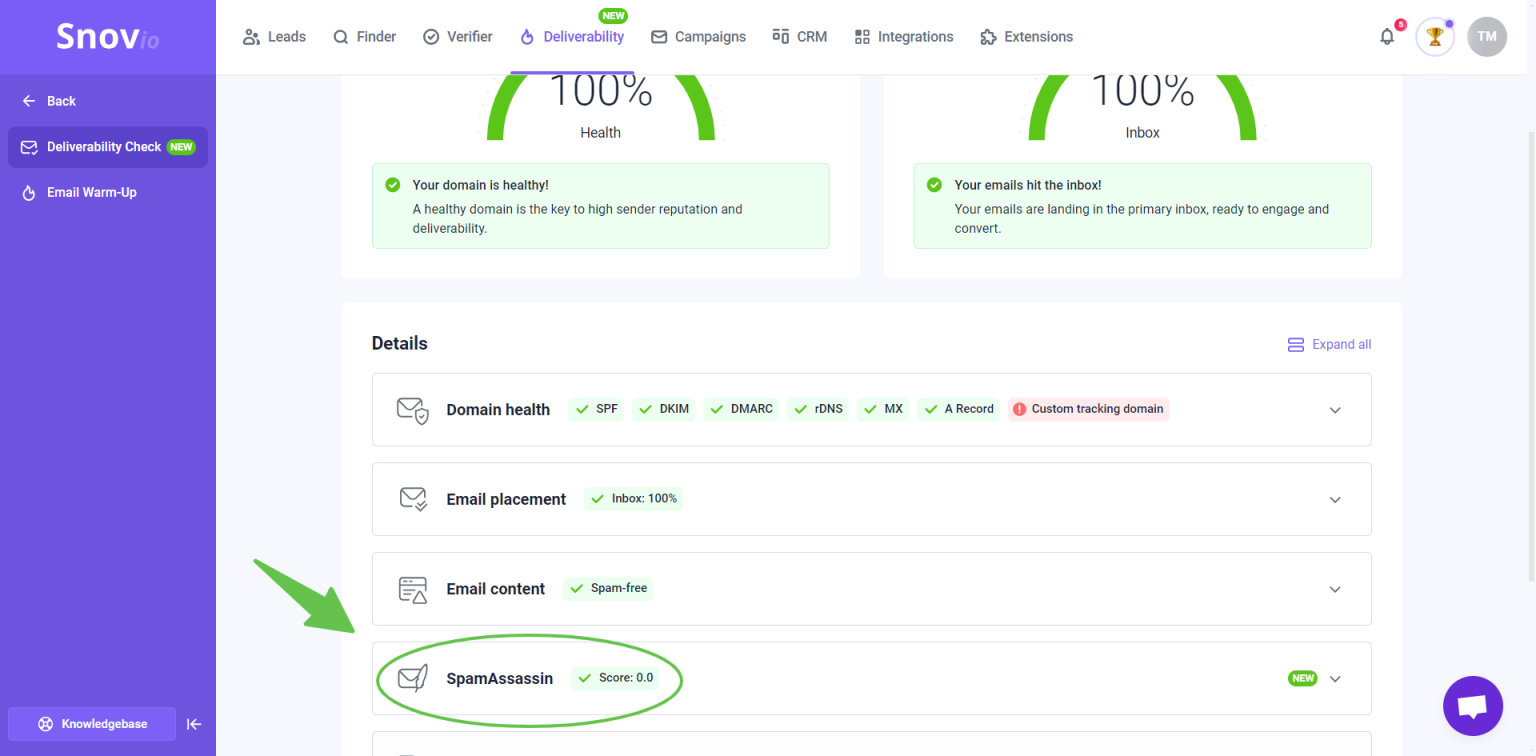This screenshot has height=756, width=1536.
Task: Open the Finder tab
Action: click(x=365, y=37)
